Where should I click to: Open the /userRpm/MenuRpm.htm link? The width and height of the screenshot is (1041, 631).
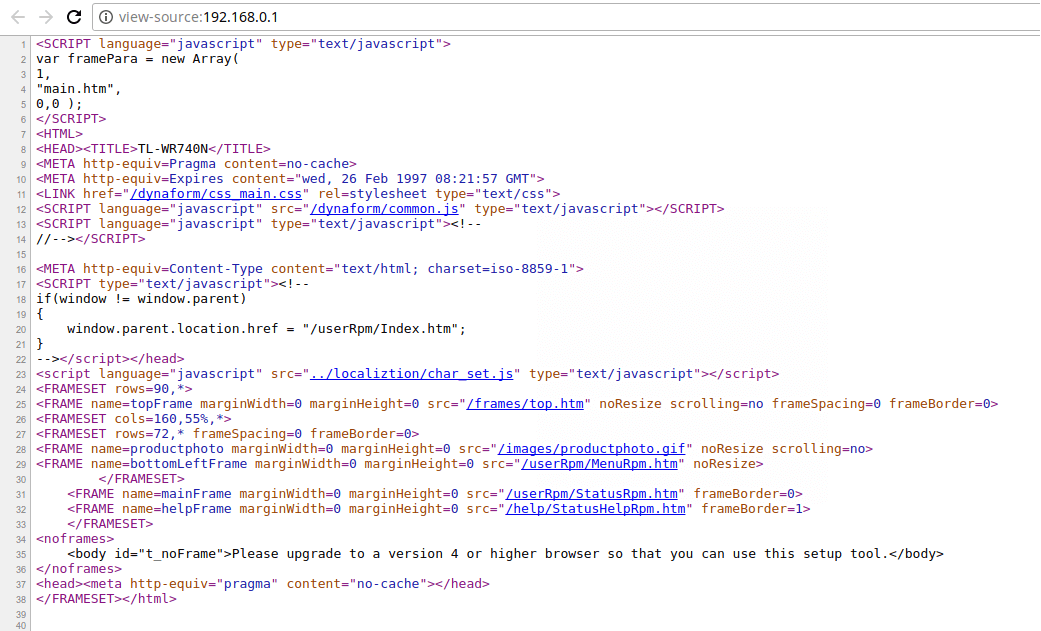(x=599, y=464)
